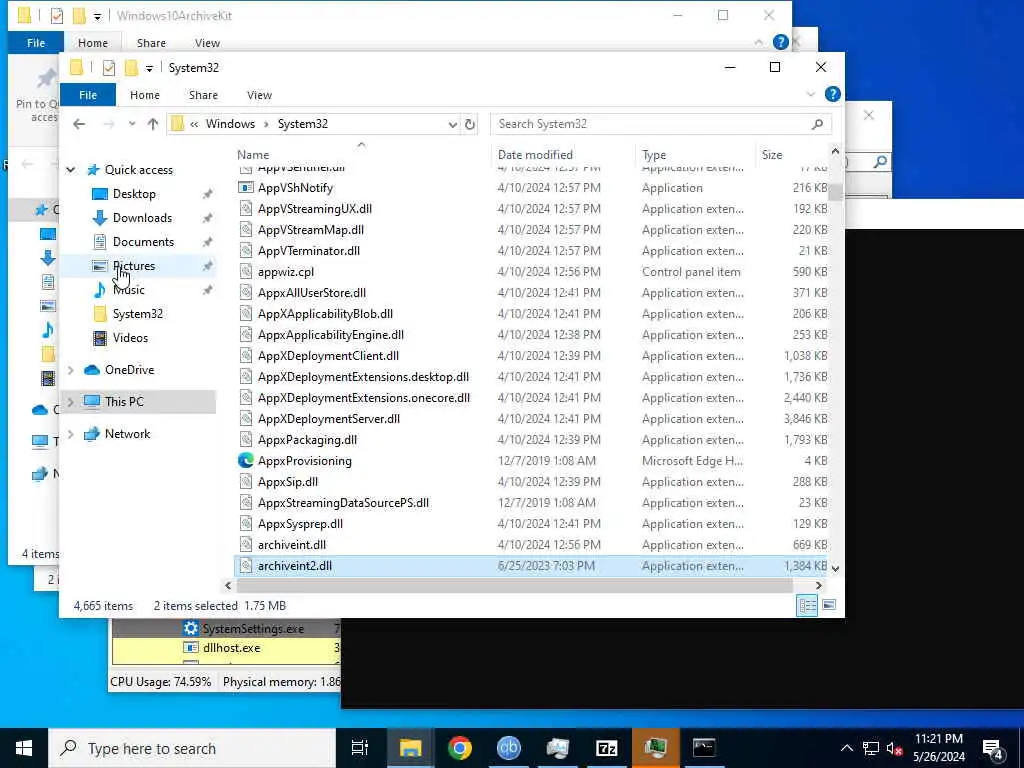
Task: Sort by the Name column header
Action: tap(253, 155)
